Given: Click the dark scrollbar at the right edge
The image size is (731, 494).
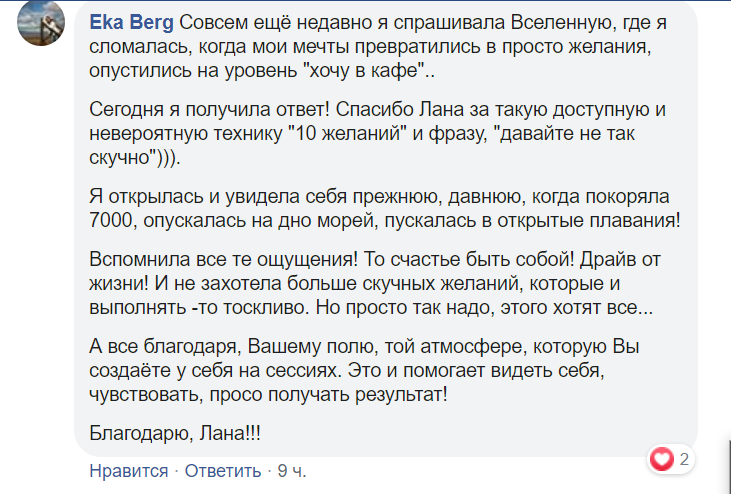Looking at the screenshot, I should pos(729,466).
